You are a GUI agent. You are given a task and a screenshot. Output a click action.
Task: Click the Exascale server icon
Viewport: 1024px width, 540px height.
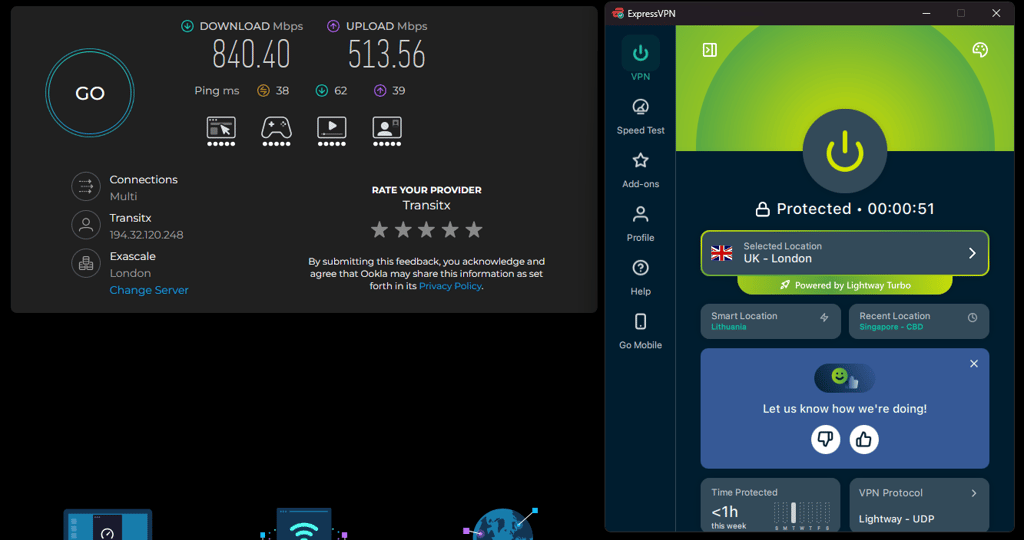(86, 264)
